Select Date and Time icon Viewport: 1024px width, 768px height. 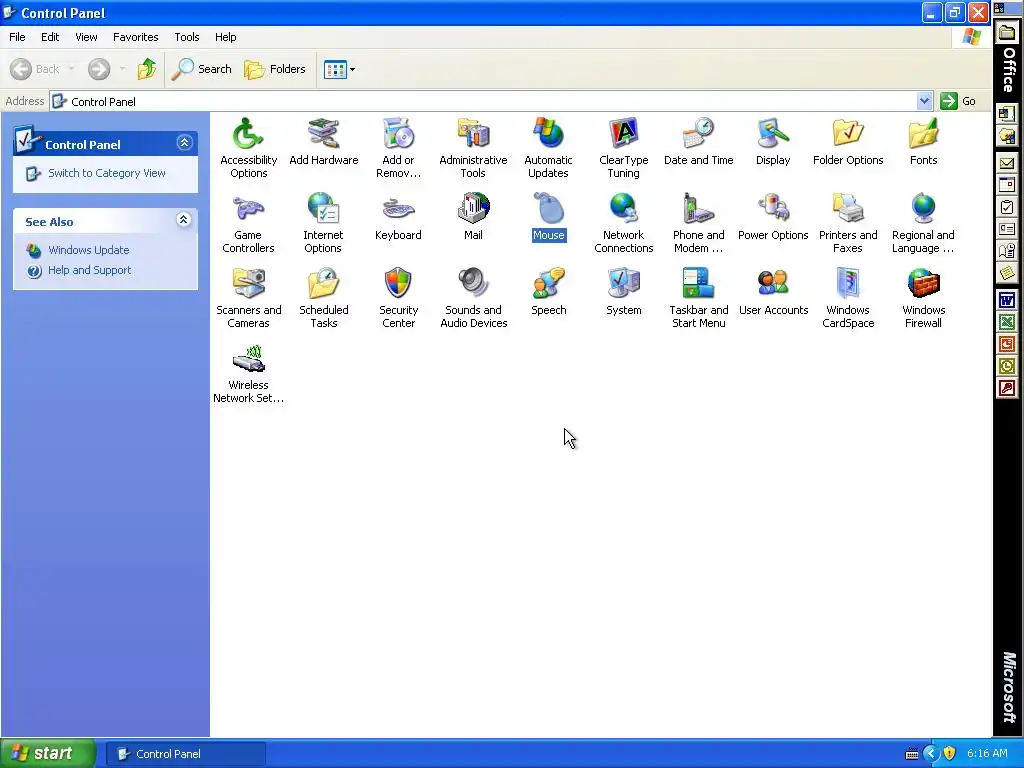tap(698, 134)
